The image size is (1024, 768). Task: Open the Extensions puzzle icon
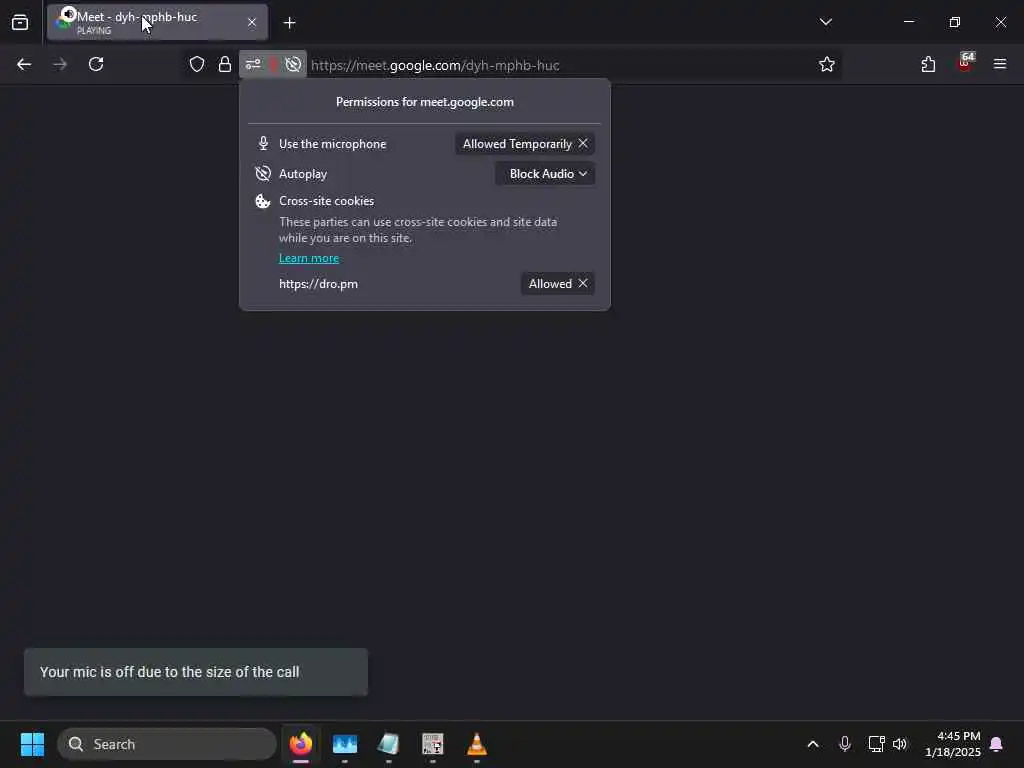(928, 64)
